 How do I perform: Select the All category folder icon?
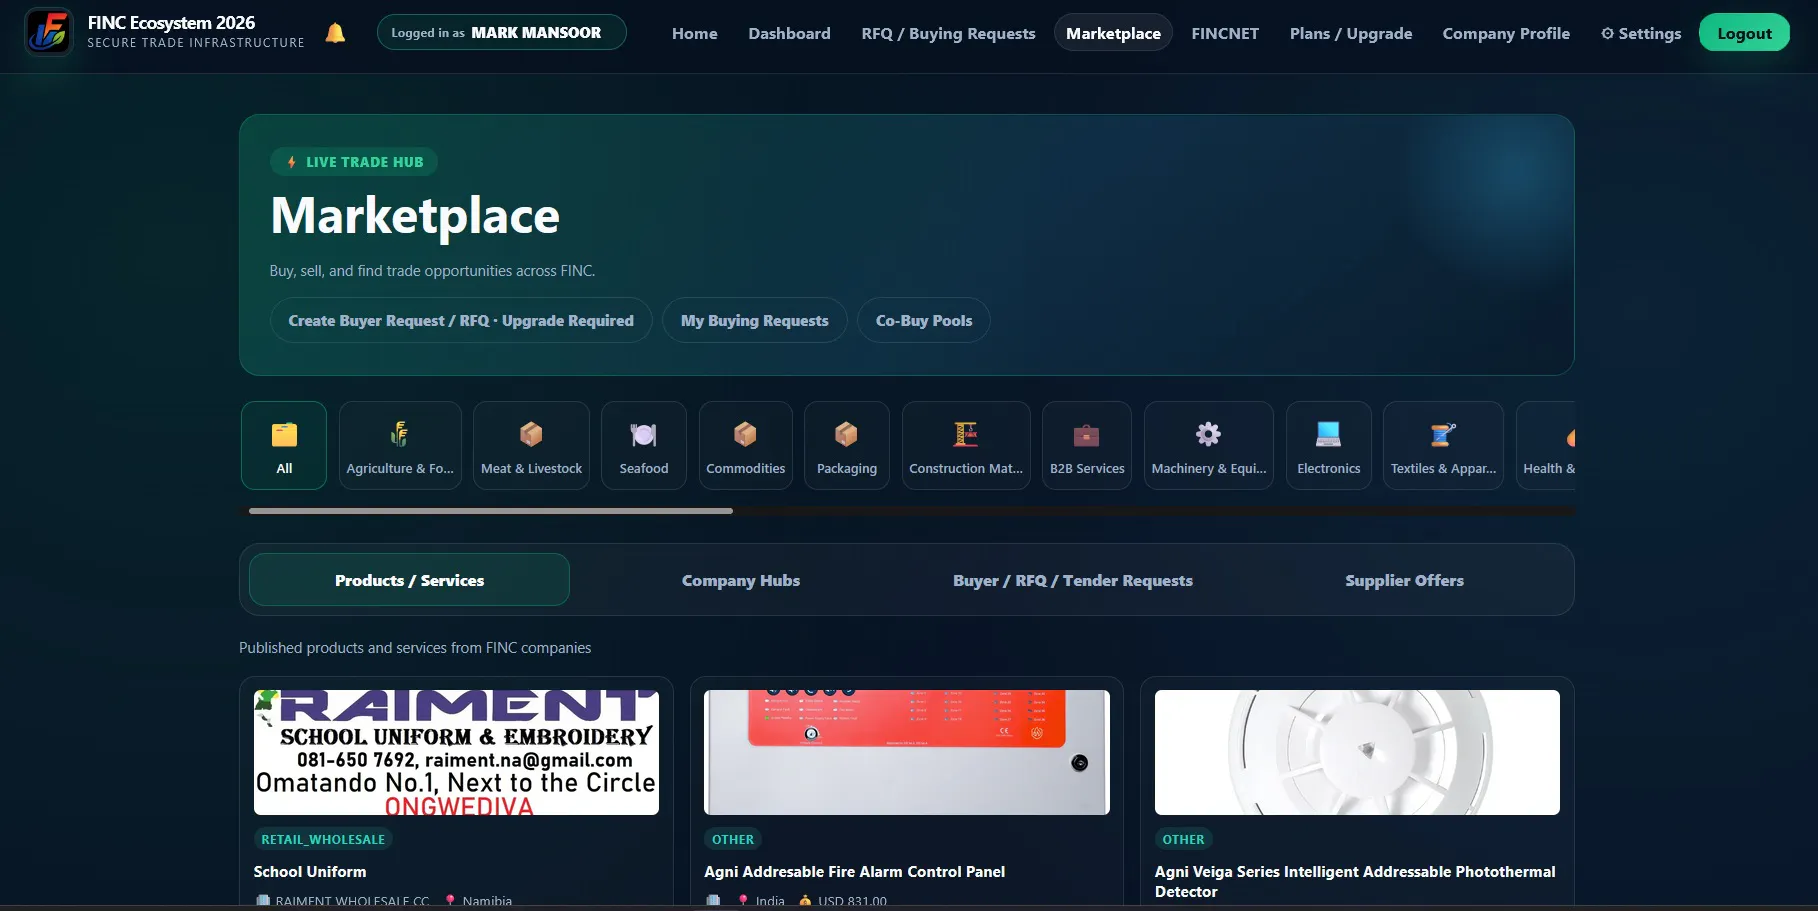[284, 435]
